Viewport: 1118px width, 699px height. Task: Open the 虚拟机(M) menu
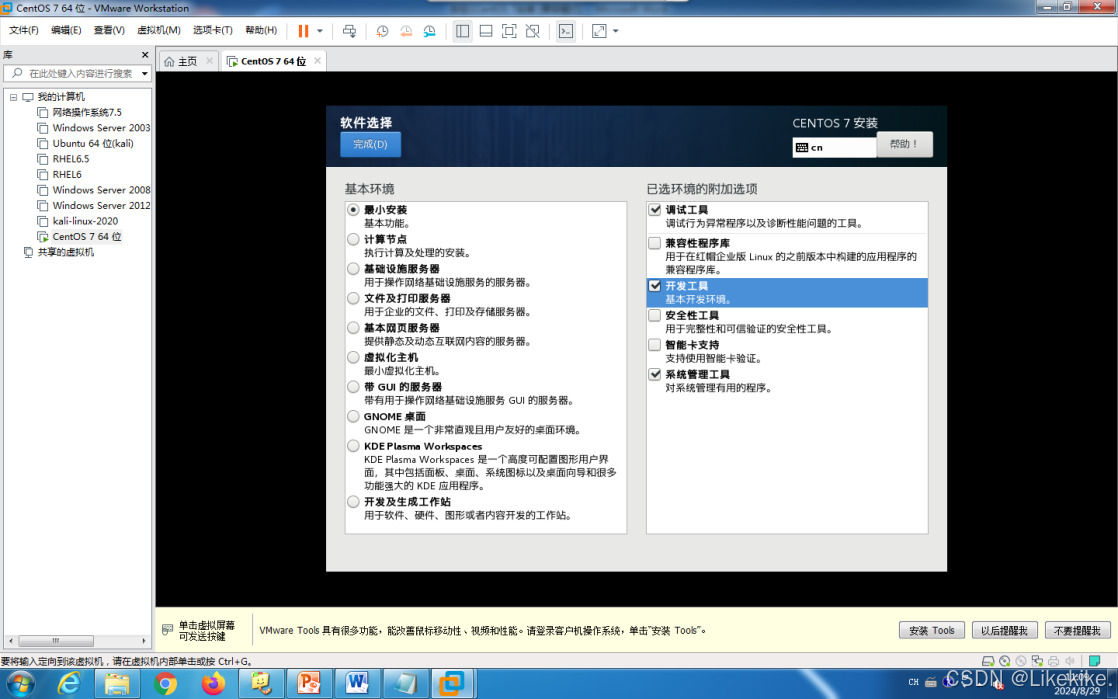158,30
